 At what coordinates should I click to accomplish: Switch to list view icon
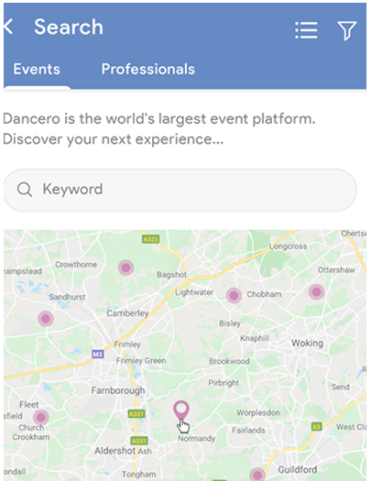coord(306,30)
